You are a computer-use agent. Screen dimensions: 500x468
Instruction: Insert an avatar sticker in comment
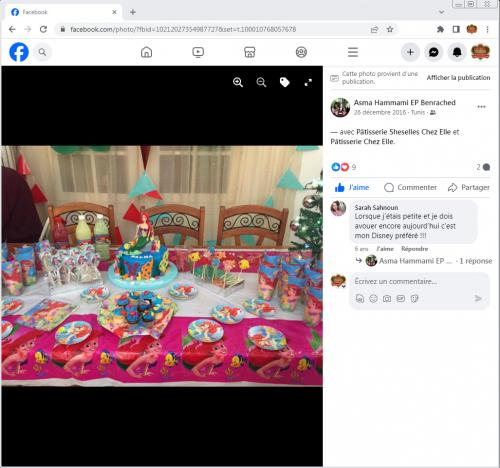coord(360,299)
